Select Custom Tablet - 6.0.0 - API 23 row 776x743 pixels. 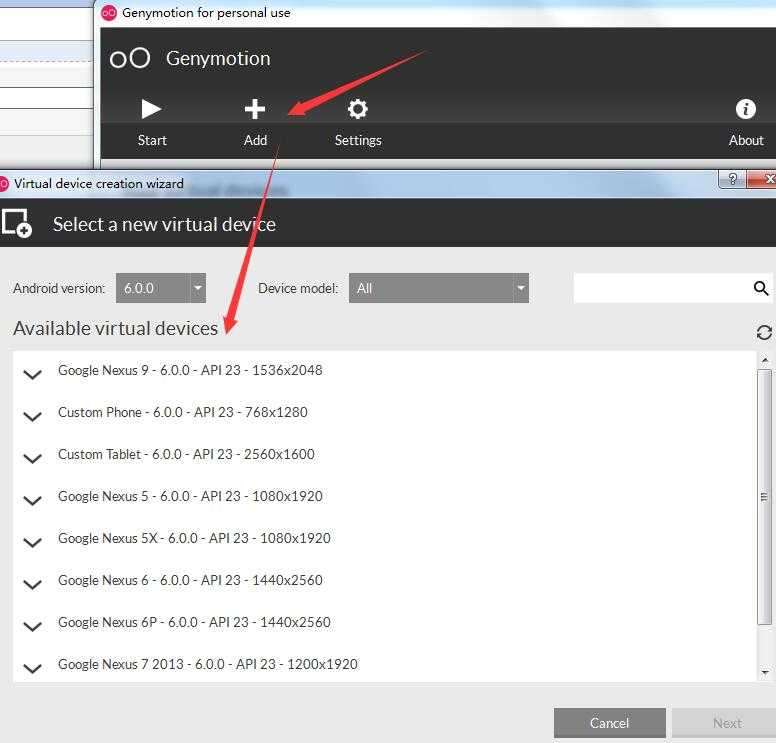tap(385, 454)
